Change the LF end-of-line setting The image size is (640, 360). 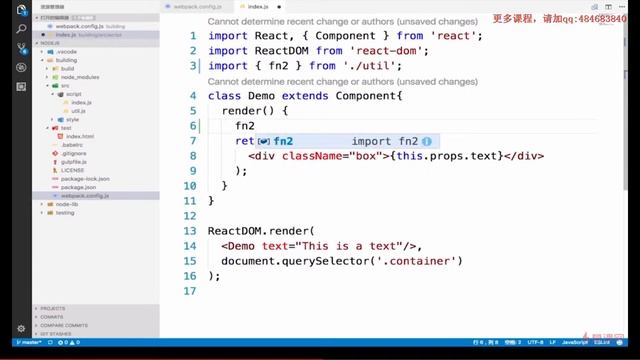tap(553, 342)
